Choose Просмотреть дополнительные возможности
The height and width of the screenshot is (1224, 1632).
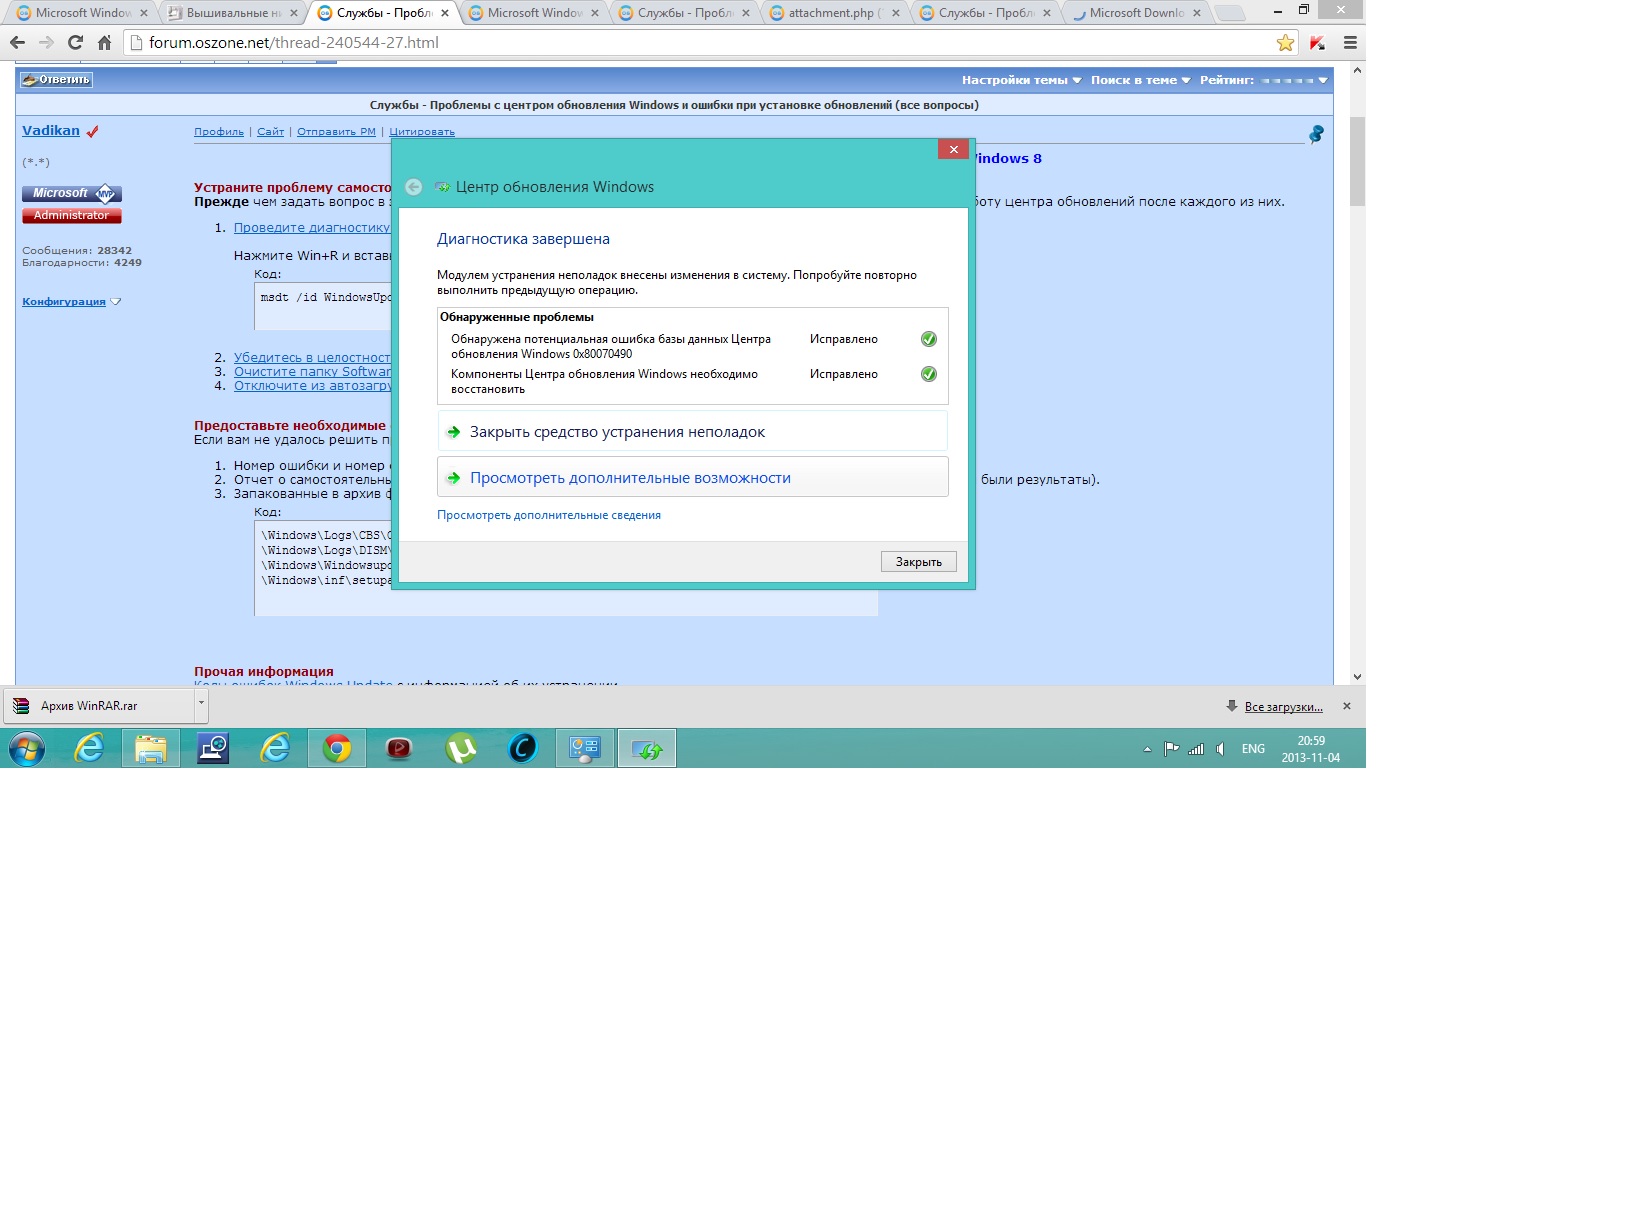[692, 478]
